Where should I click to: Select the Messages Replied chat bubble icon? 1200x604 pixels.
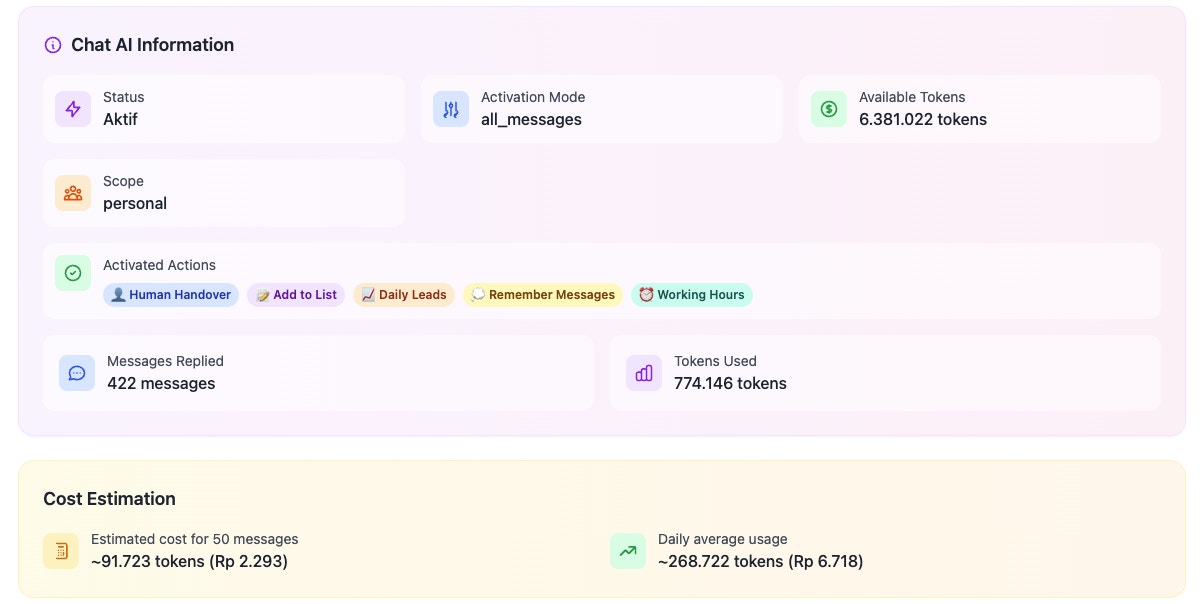click(x=77, y=372)
